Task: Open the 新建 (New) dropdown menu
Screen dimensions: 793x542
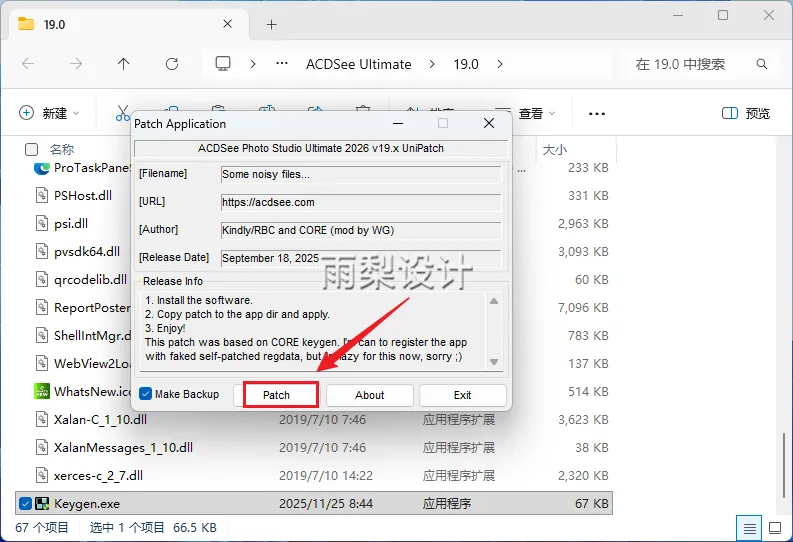Action: coord(49,113)
